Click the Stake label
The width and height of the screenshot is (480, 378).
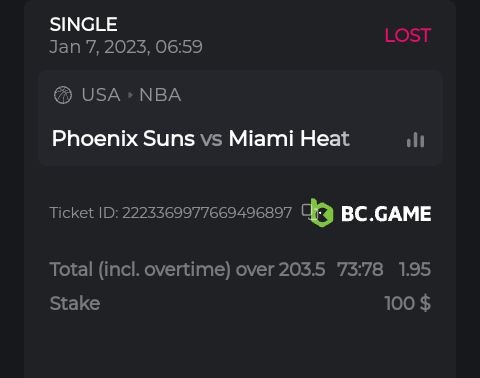pyautogui.click(x=75, y=303)
